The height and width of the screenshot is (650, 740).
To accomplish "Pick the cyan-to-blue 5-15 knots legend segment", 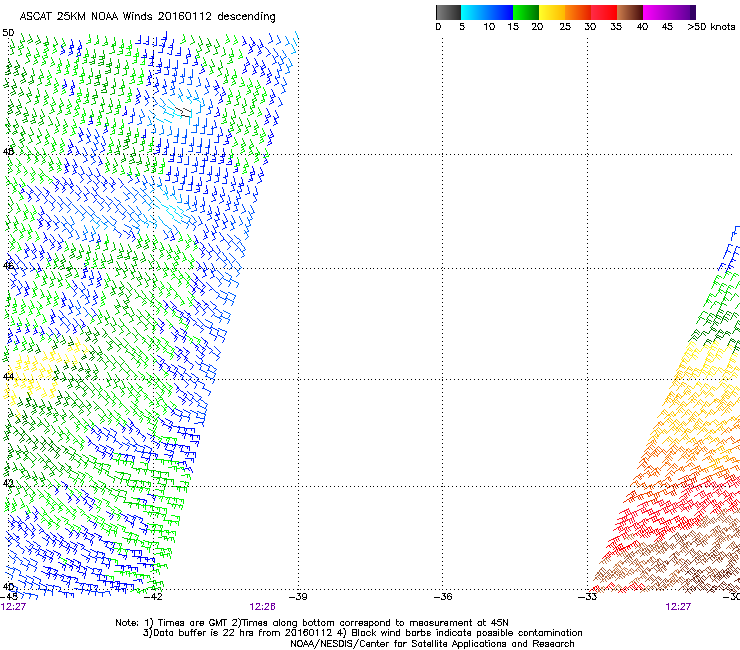I will click(487, 12).
